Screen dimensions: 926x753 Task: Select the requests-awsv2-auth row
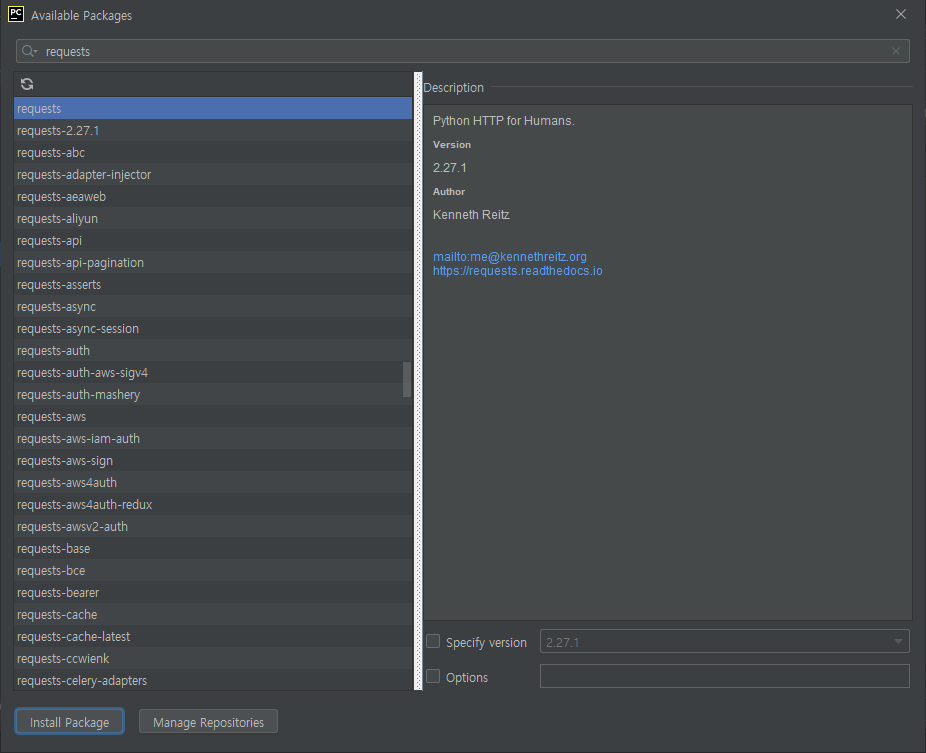(x=213, y=527)
